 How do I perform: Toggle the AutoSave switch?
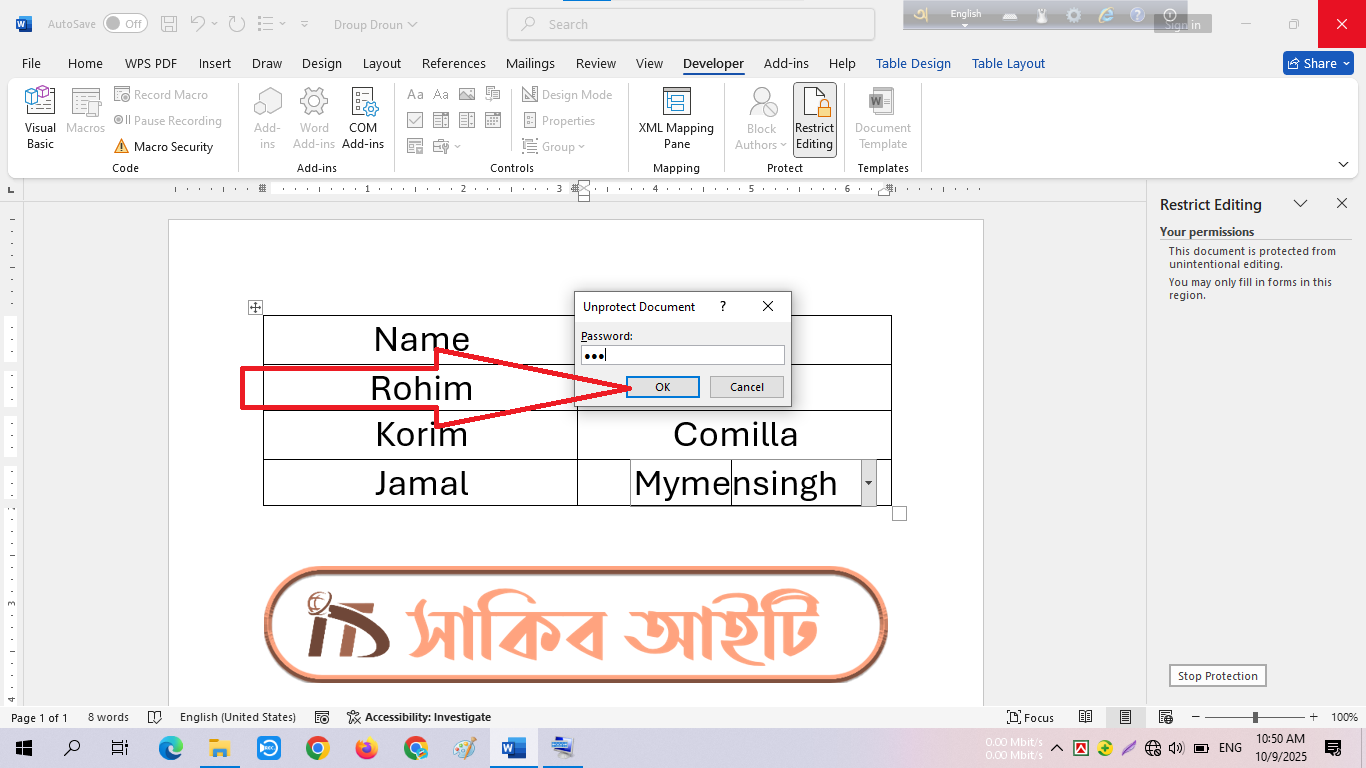pos(124,24)
